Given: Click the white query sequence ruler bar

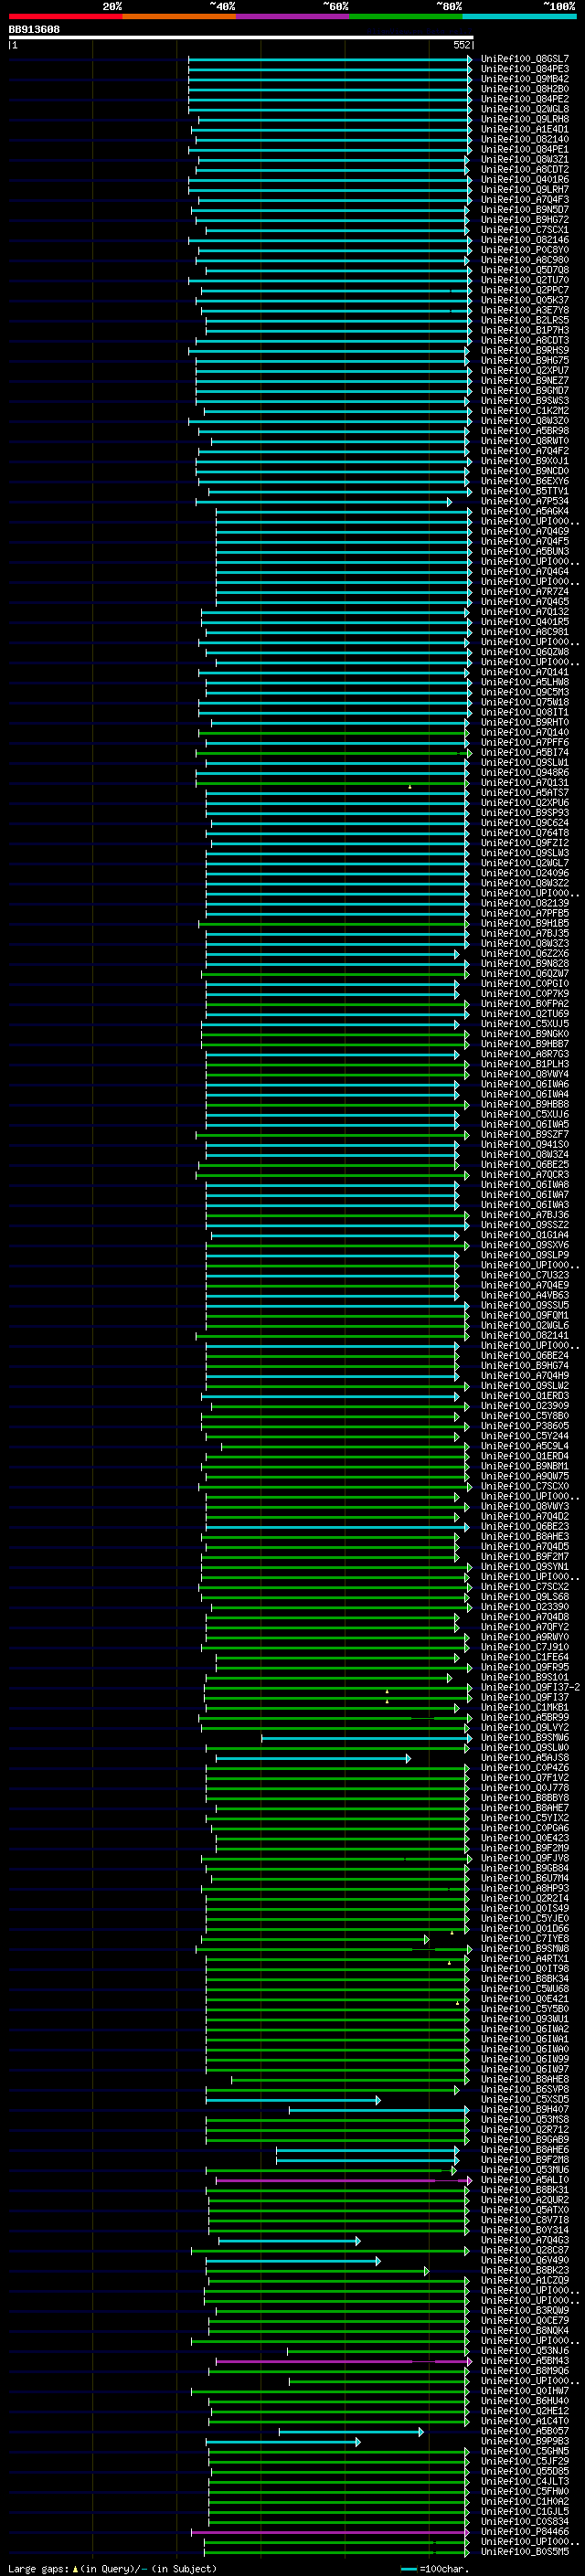Looking at the screenshot, I should (x=241, y=37).
